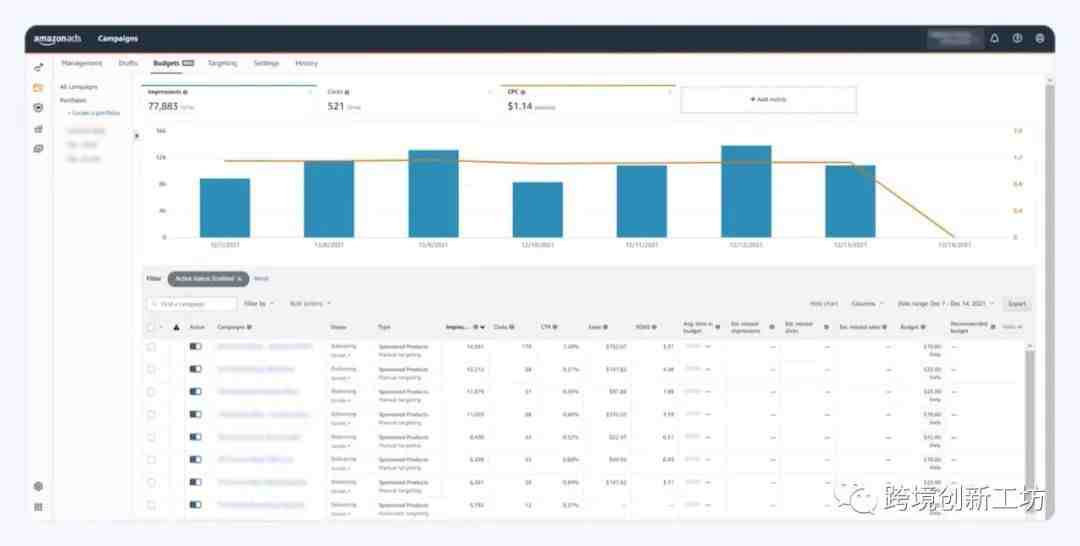Click the page vertical scrollbar at far right
Screen dimensions: 1080x546
pyautogui.click(x=1050, y=296)
